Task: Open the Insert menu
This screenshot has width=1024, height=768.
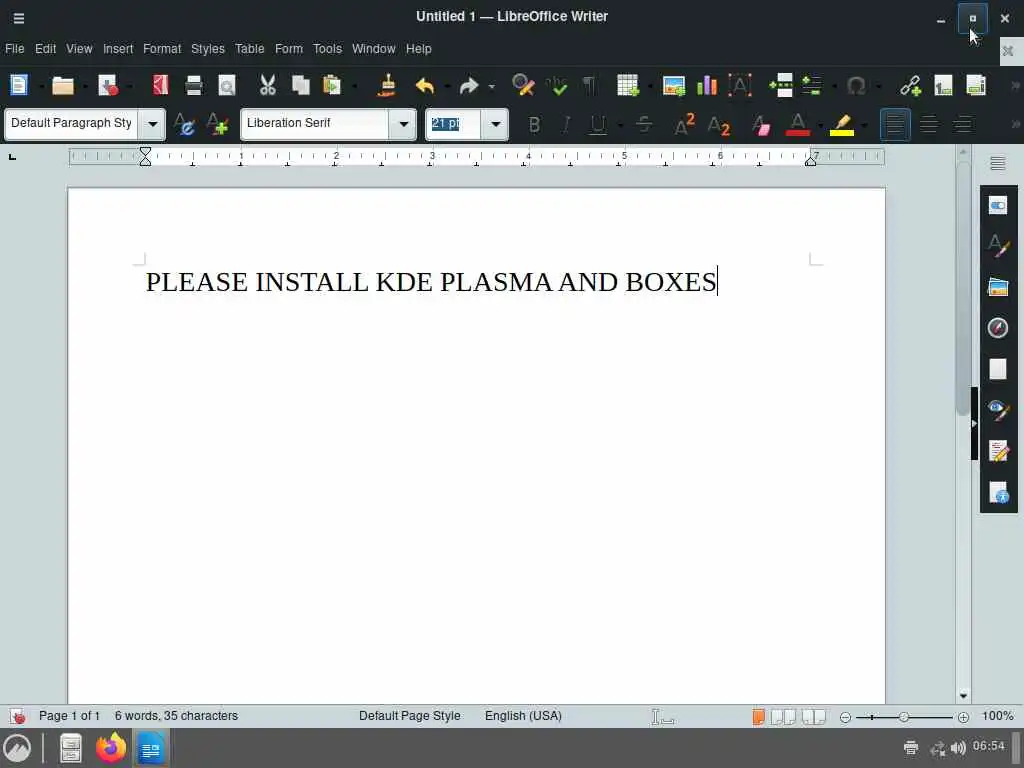Action: click(118, 49)
